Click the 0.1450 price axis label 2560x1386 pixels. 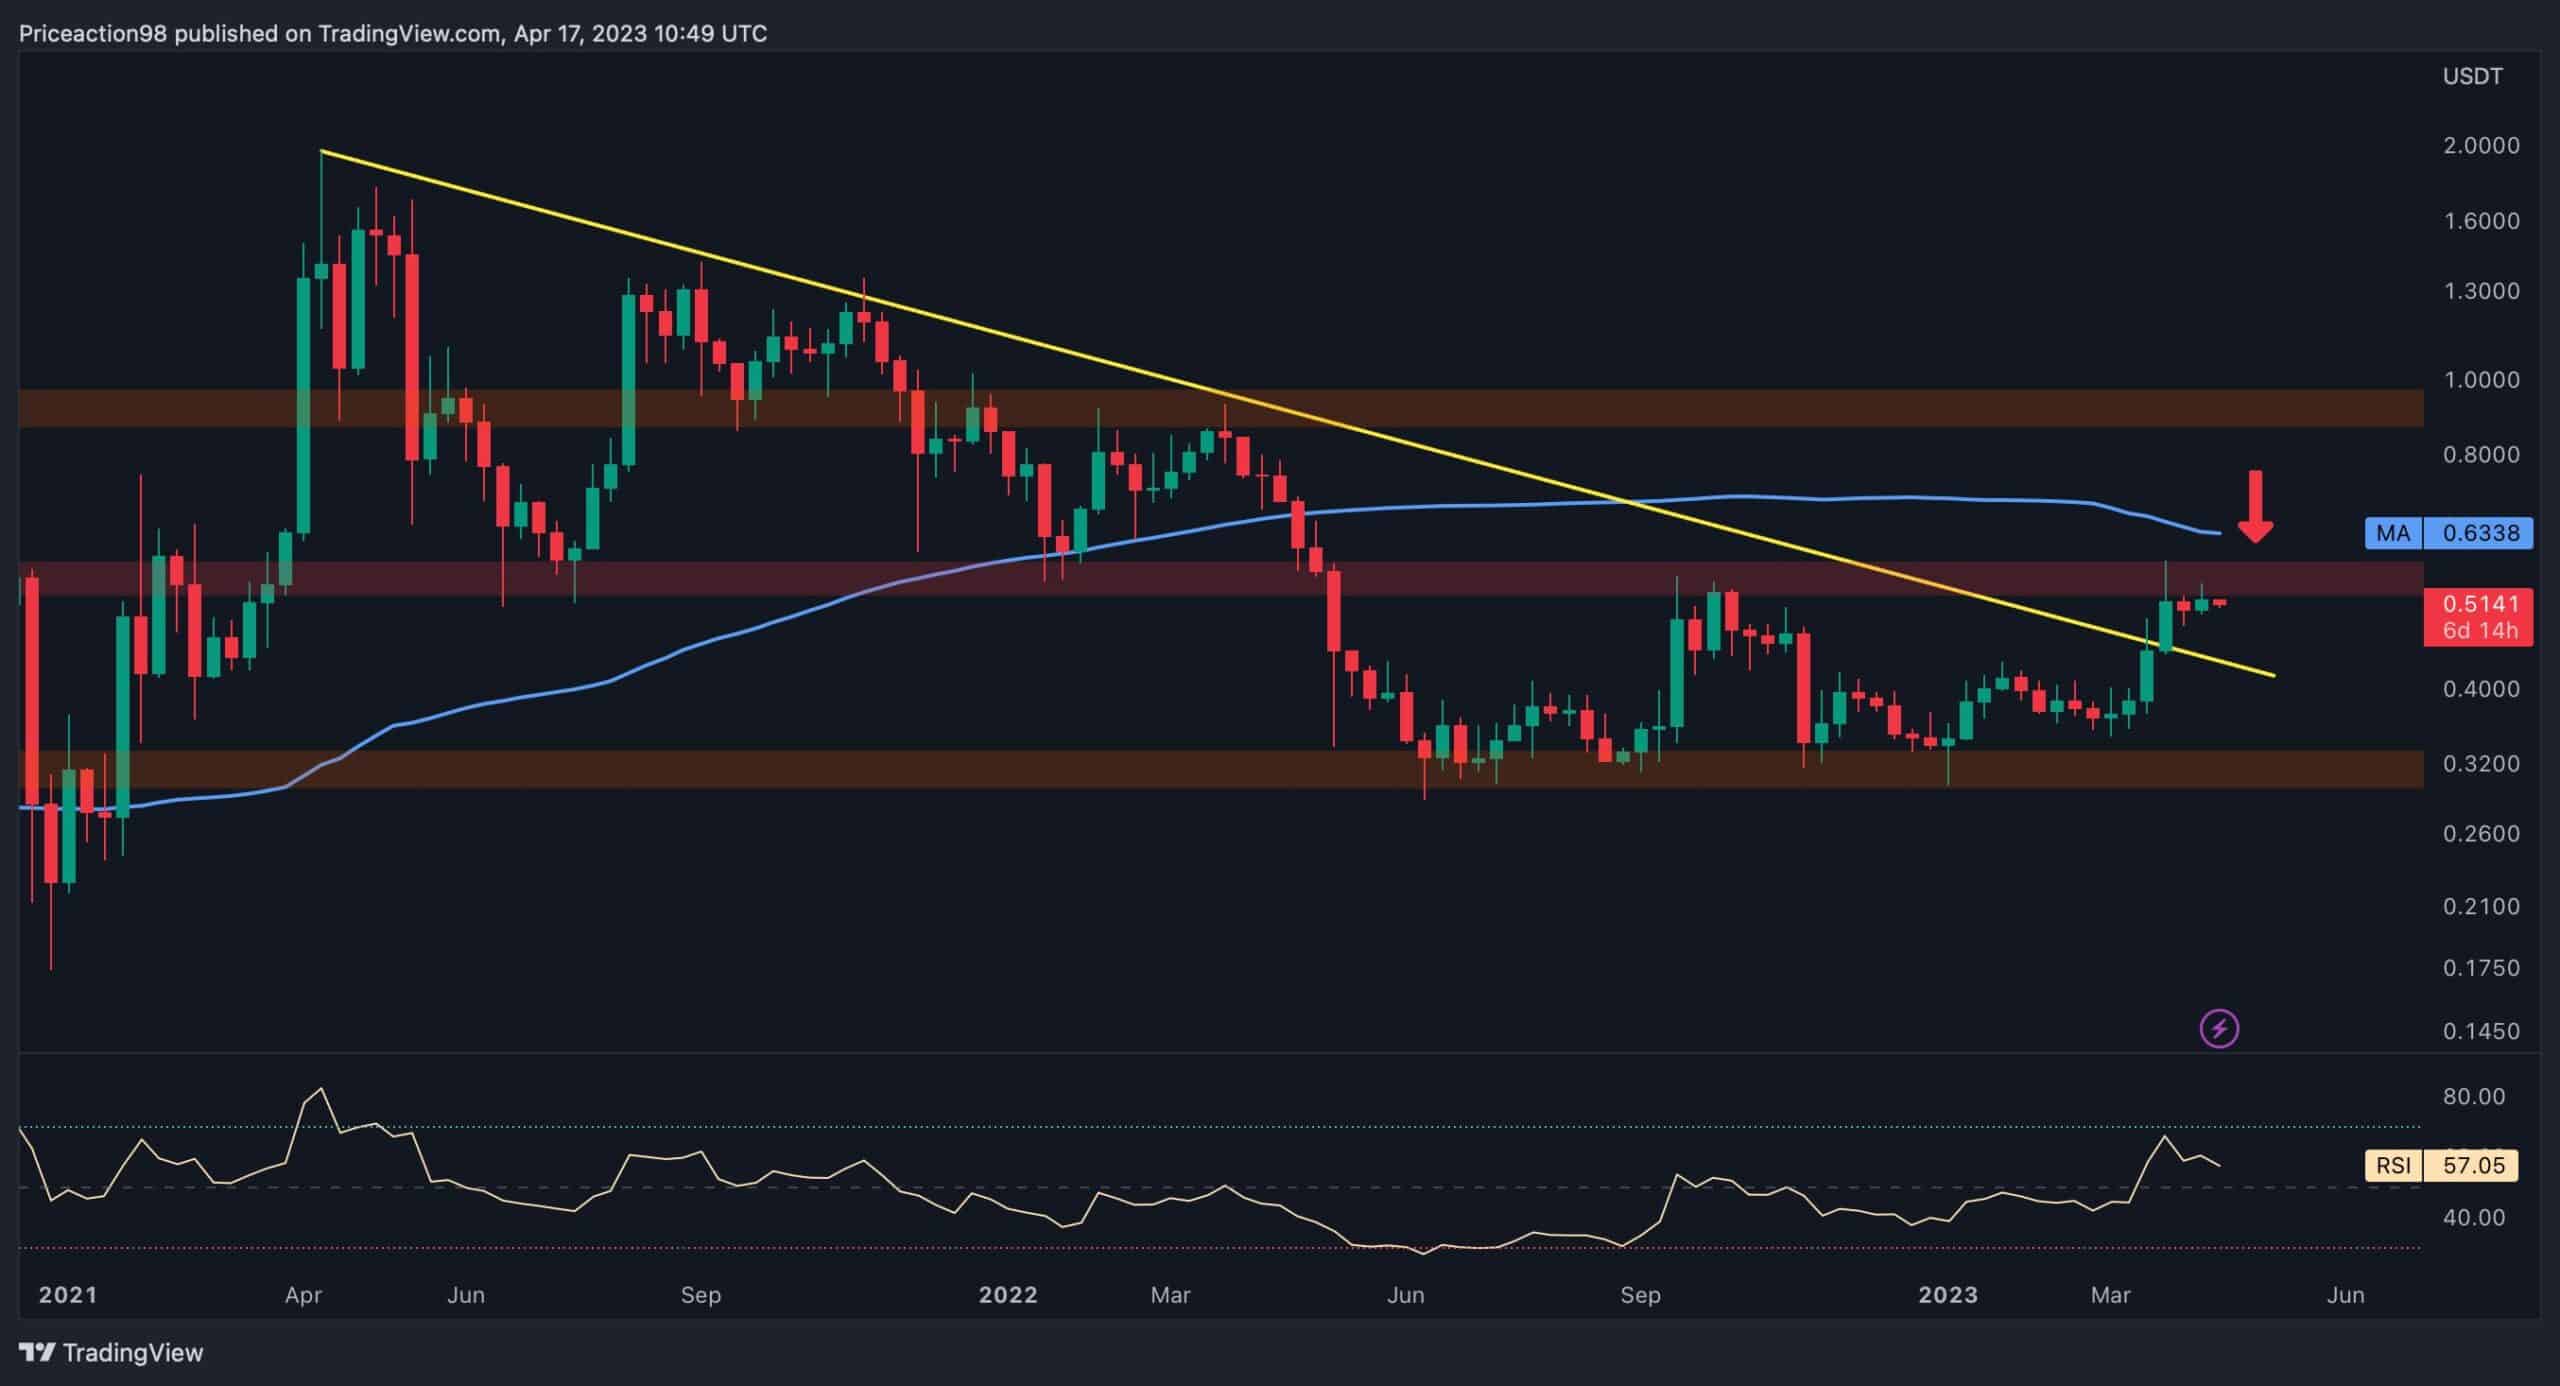pos(2481,1031)
